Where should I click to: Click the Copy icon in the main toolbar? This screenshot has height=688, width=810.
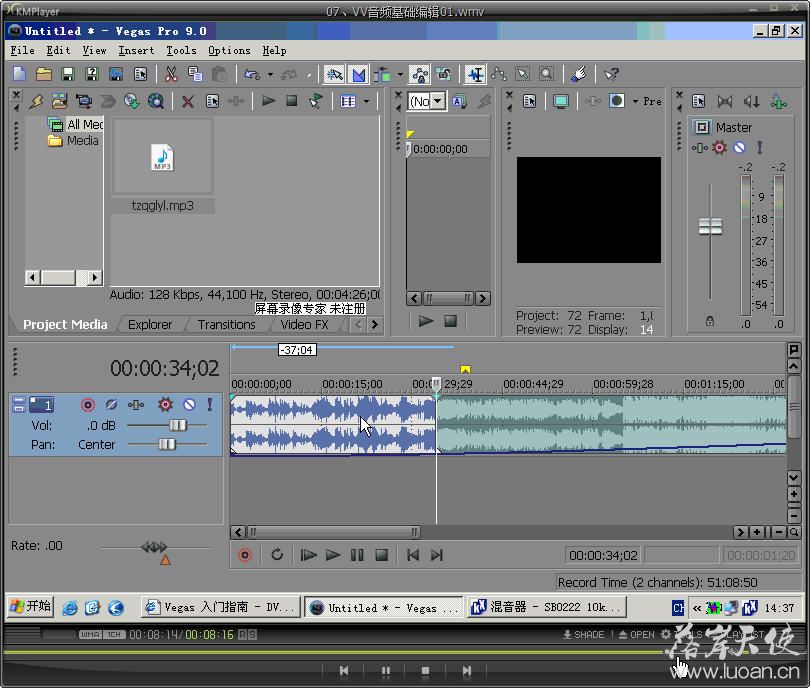click(195, 74)
